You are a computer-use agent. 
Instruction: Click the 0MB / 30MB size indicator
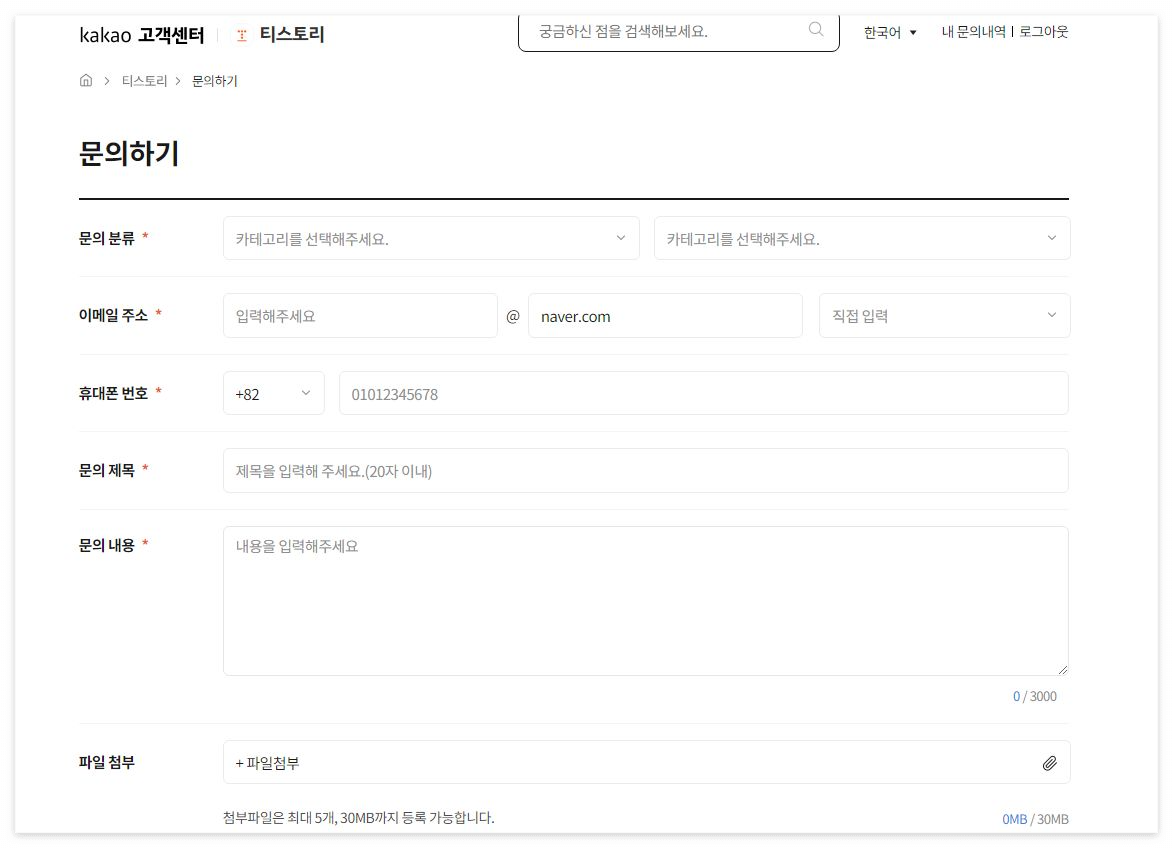(x=1035, y=819)
